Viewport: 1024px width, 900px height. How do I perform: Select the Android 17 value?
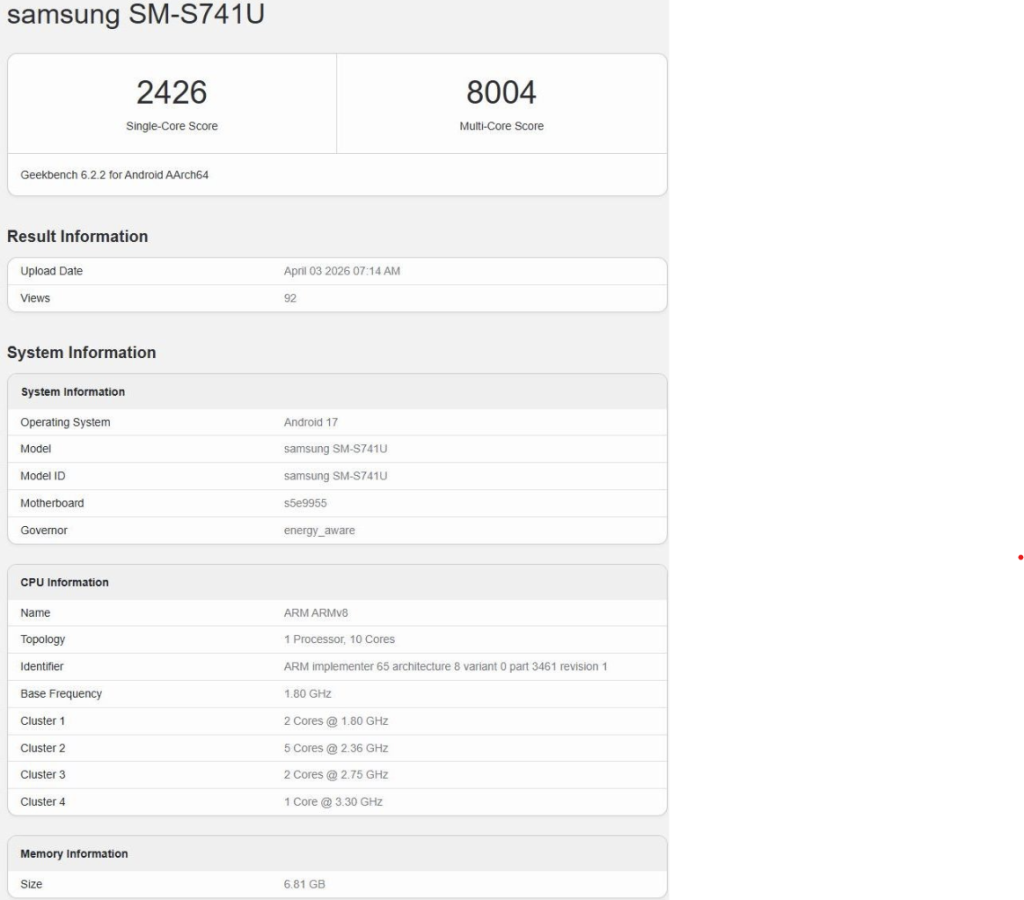point(311,423)
